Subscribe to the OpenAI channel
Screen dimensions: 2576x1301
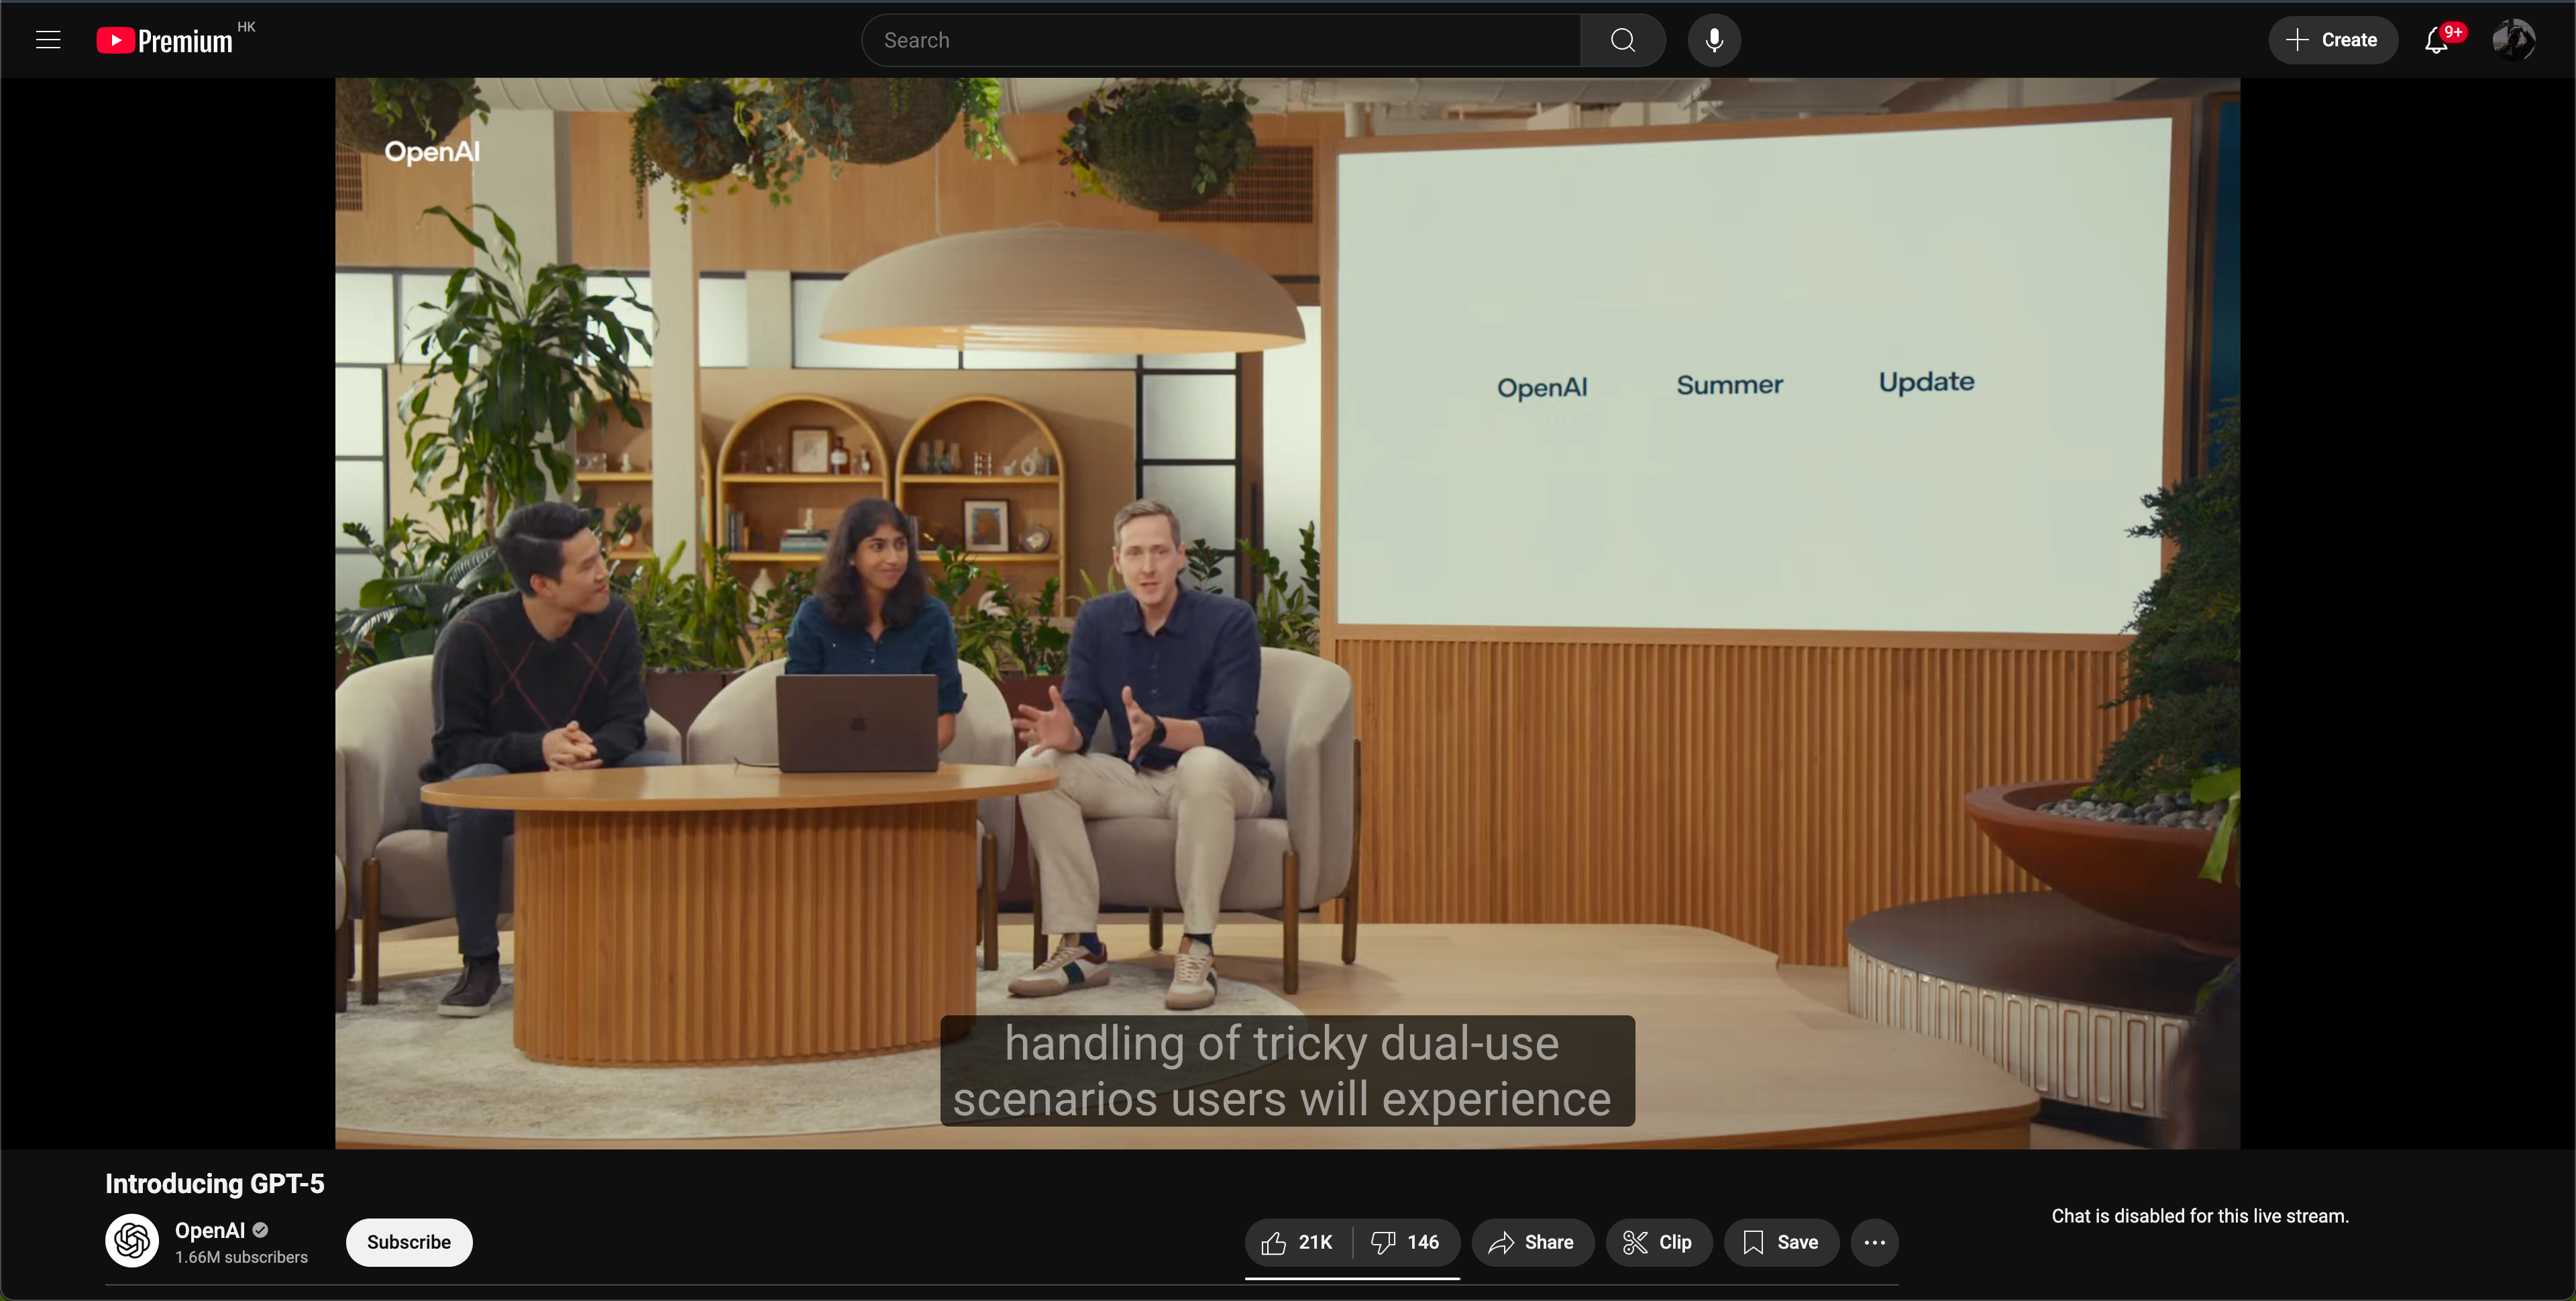click(408, 1242)
